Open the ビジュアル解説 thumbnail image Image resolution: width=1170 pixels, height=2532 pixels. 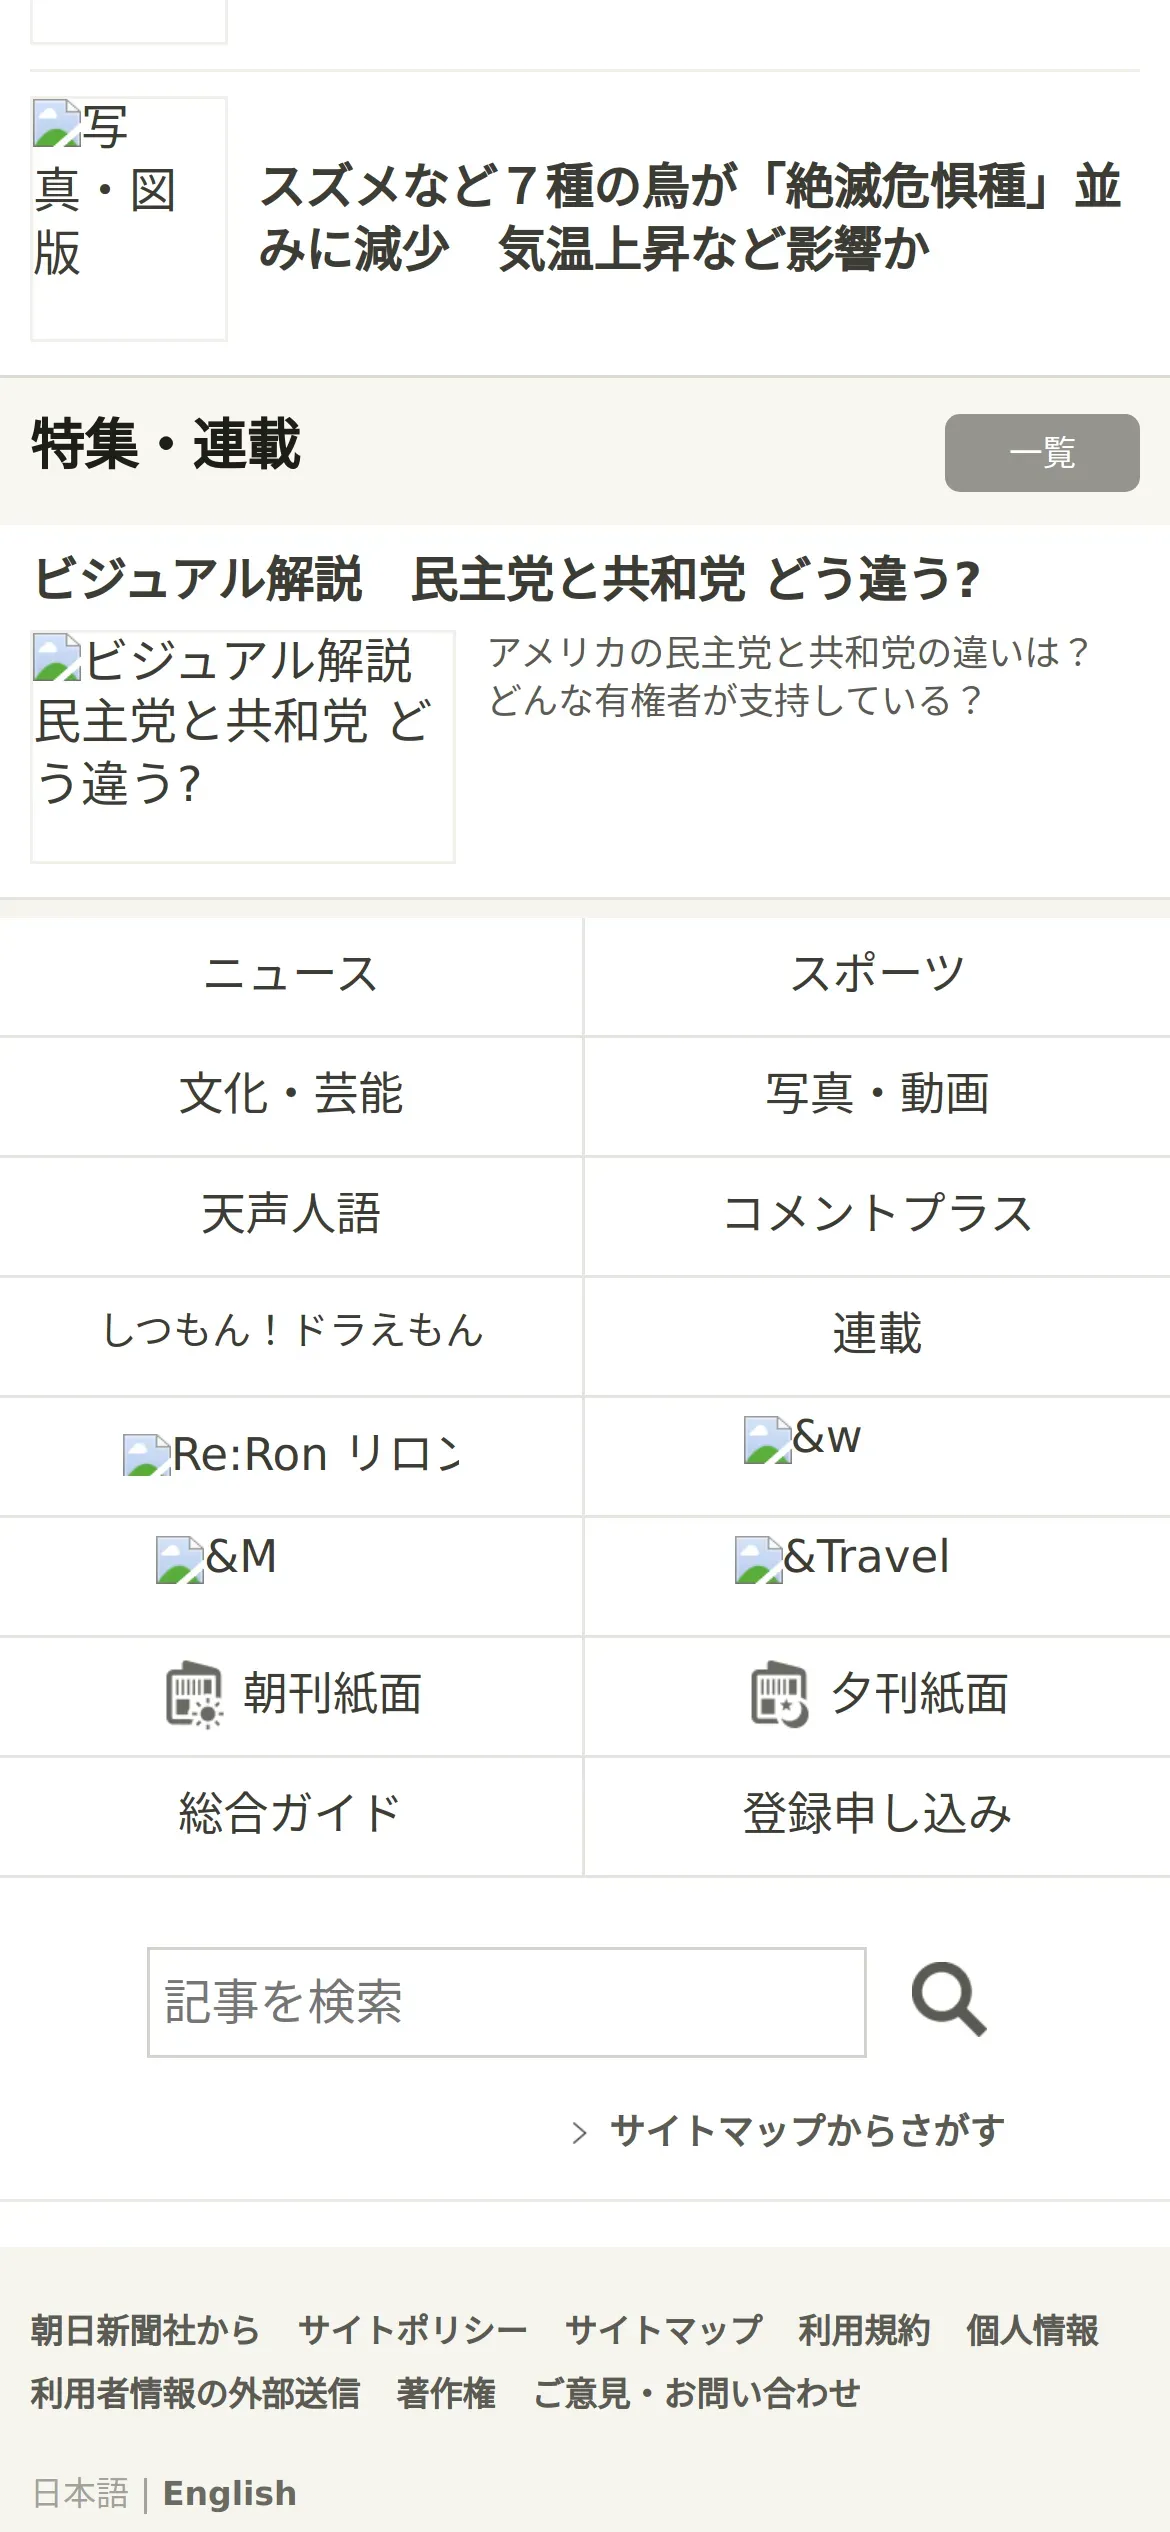pos(243,746)
